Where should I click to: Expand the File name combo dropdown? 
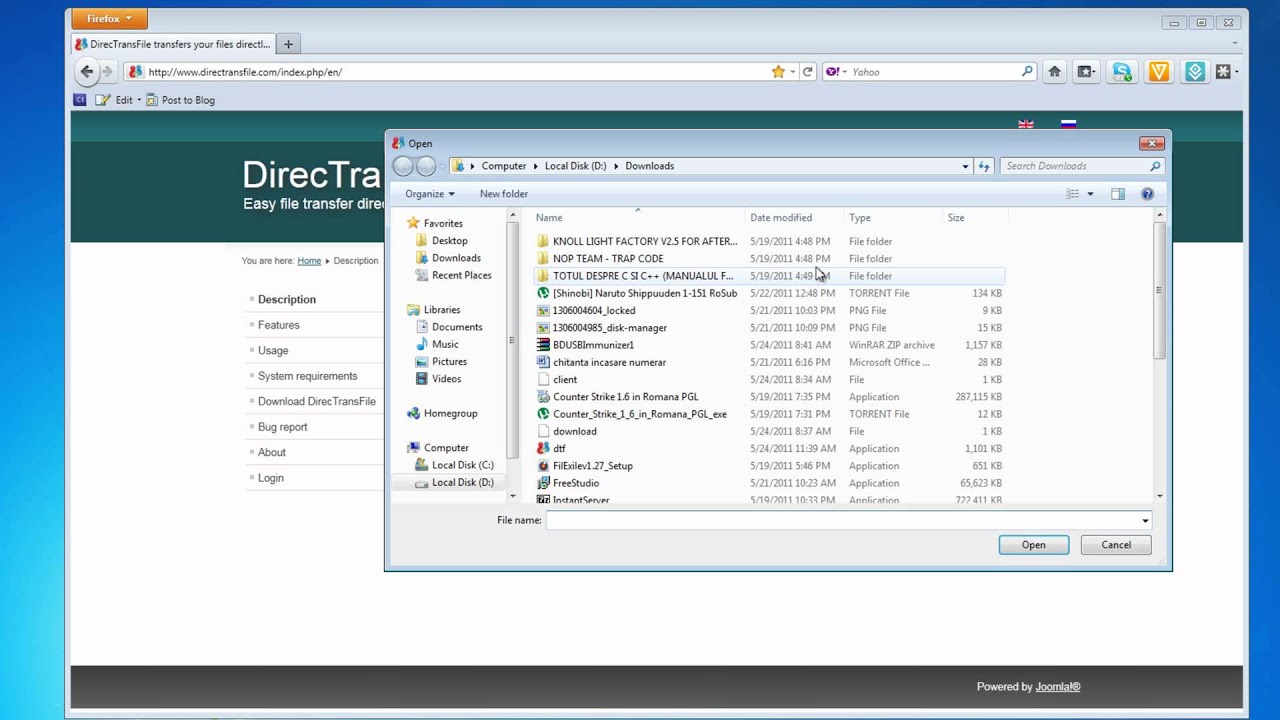tap(1145, 520)
